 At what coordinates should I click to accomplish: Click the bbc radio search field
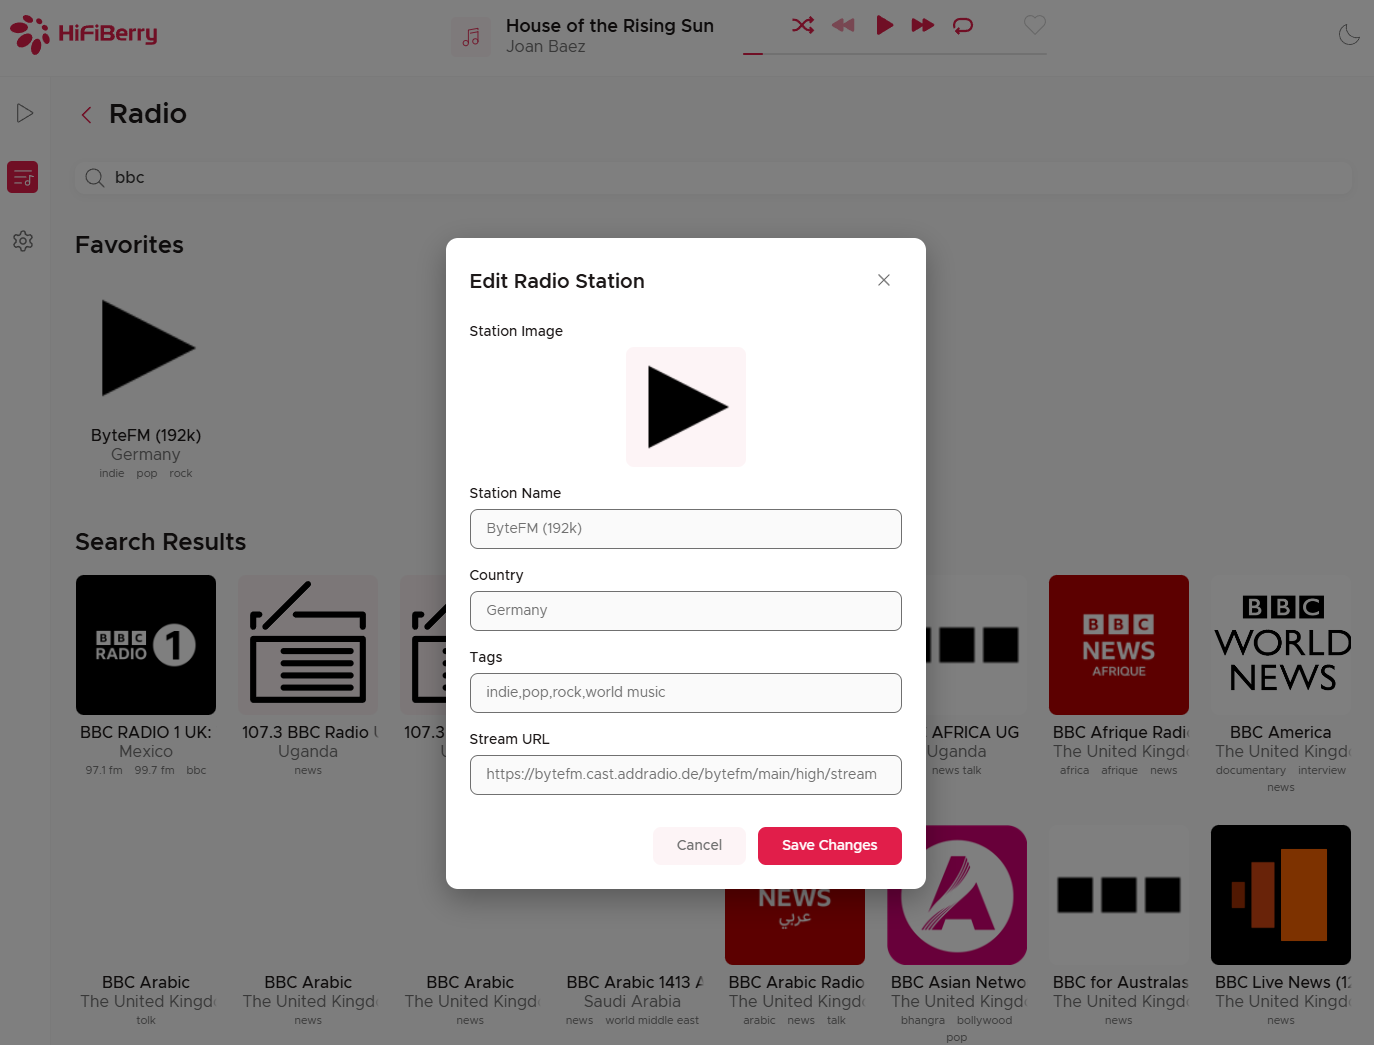click(x=714, y=178)
